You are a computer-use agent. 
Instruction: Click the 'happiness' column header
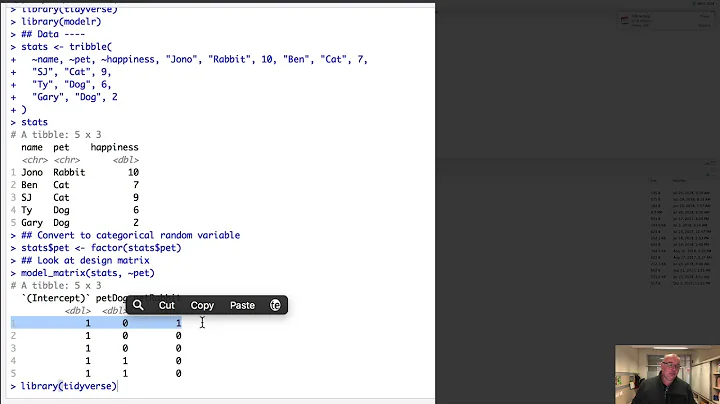pos(114,147)
